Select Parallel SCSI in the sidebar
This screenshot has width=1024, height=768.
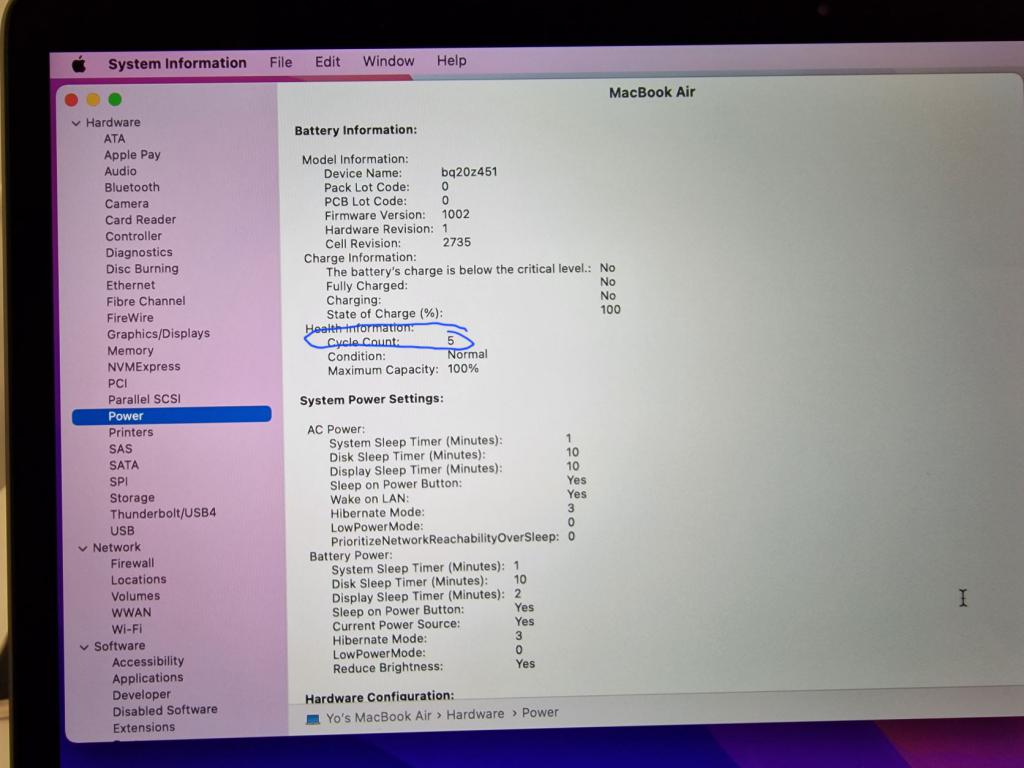tap(144, 399)
